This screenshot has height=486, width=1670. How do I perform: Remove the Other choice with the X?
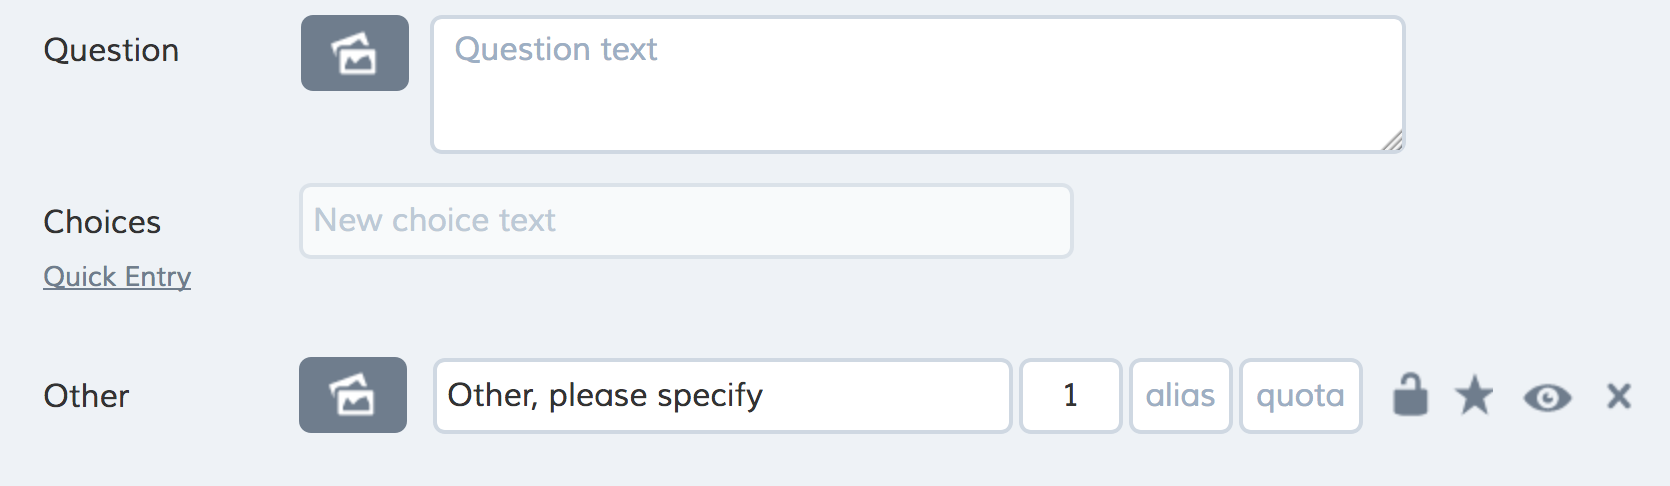tap(1619, 396)
